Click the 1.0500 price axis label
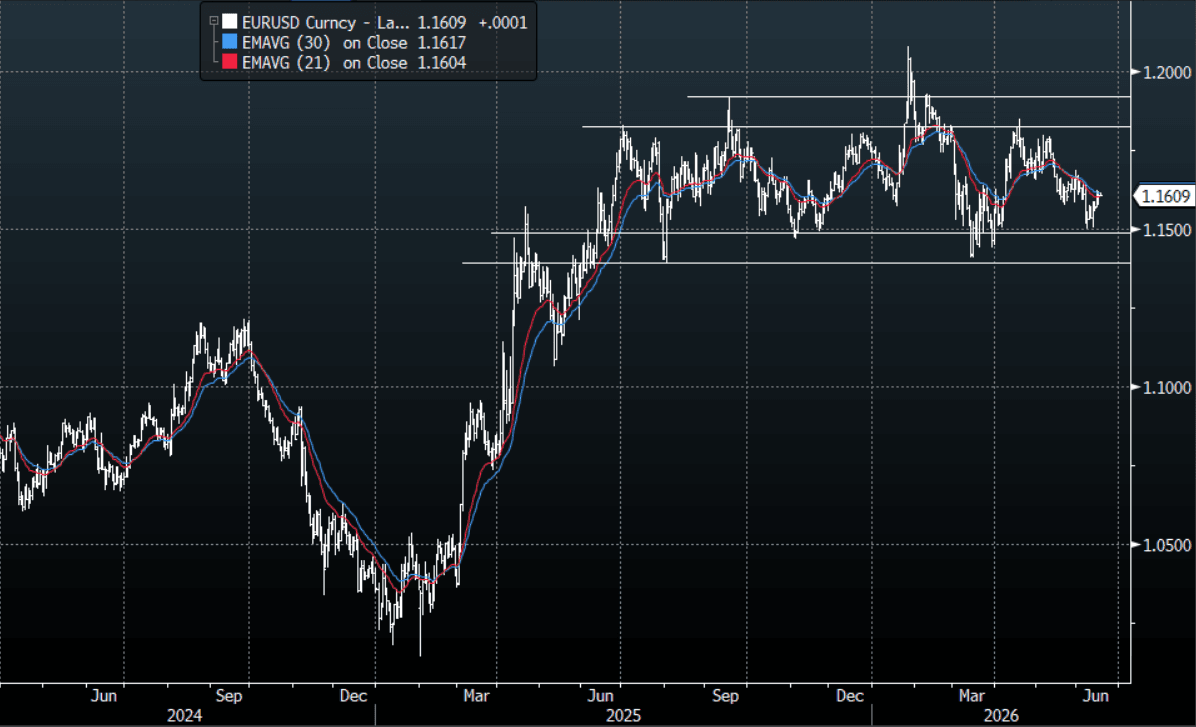This screenshot has width=1196, height=727. (x=1166, y=545)
